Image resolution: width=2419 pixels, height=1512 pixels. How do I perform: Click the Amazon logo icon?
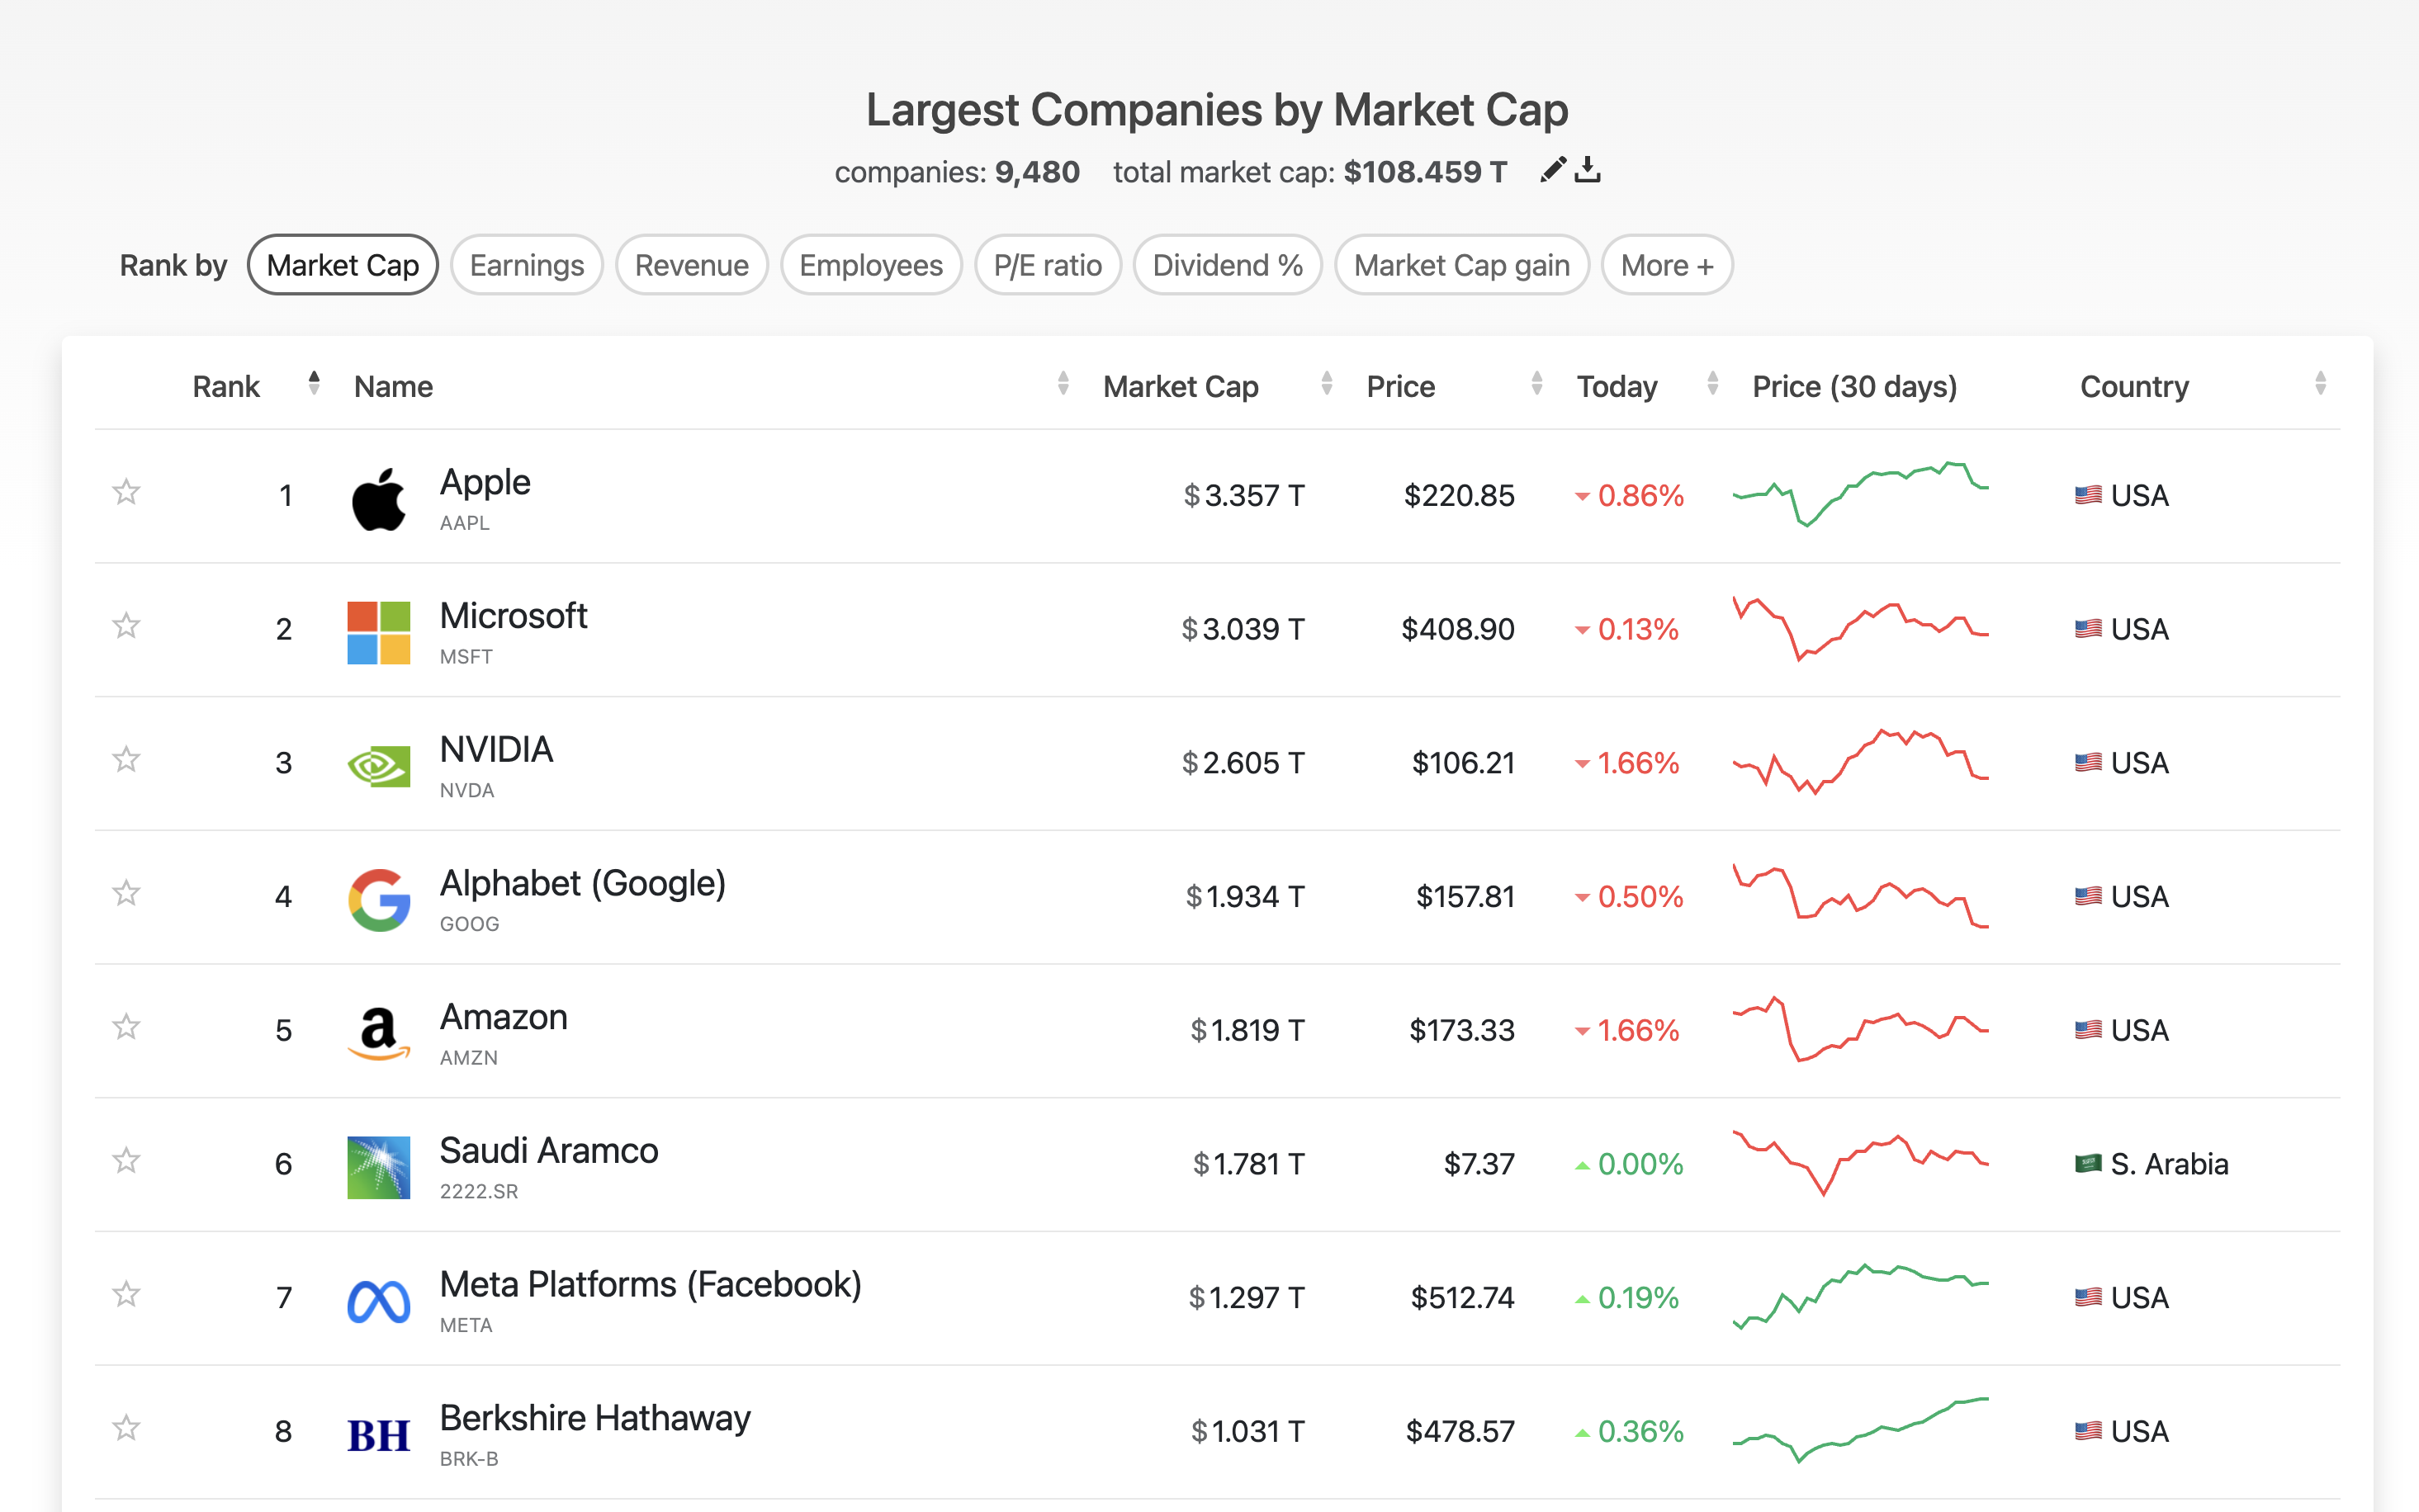[378, 1033]
